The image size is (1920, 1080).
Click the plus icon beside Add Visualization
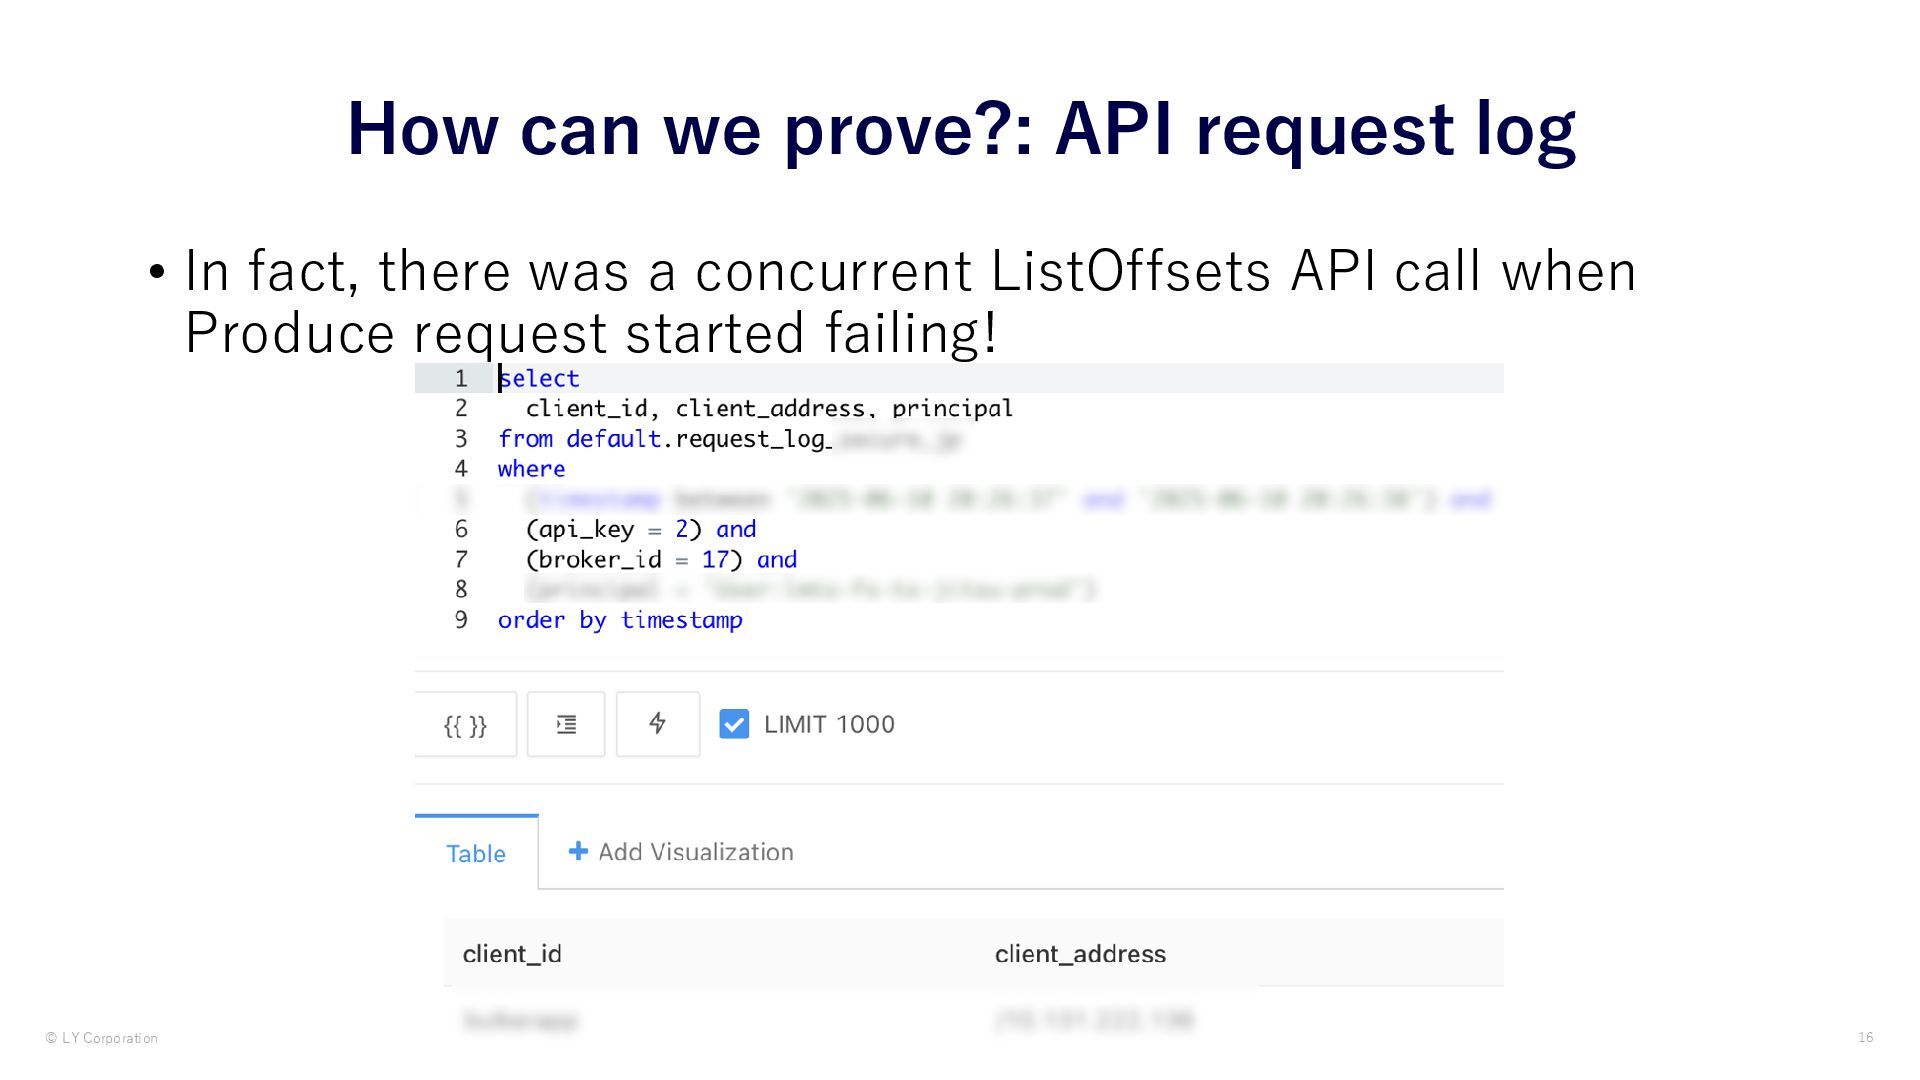pos(578,851)
